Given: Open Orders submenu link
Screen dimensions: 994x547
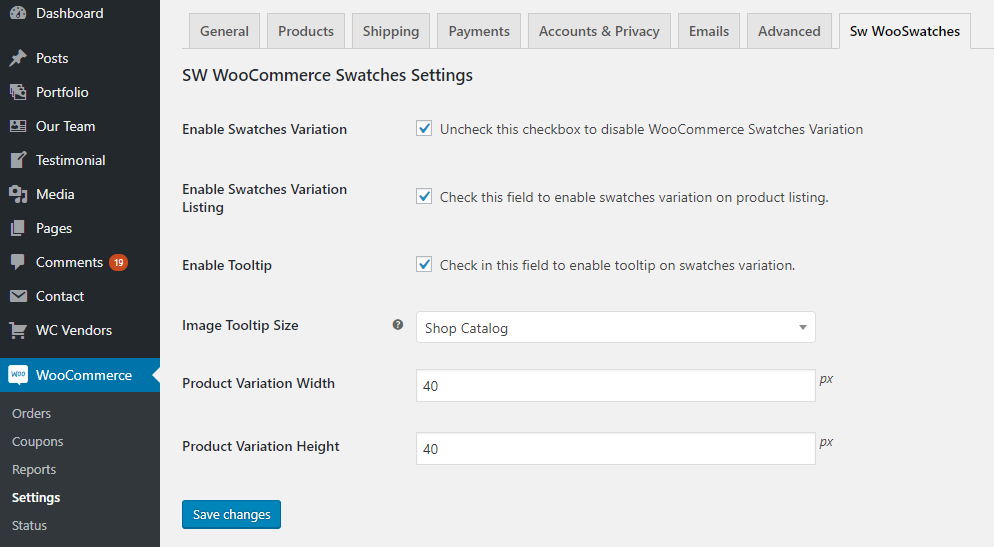Looking at the screenshot, I should coord(31,413).
